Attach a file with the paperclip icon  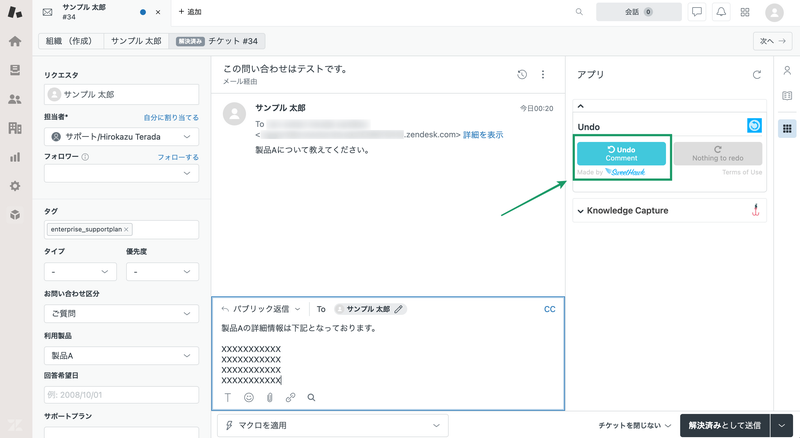point(269,398)
